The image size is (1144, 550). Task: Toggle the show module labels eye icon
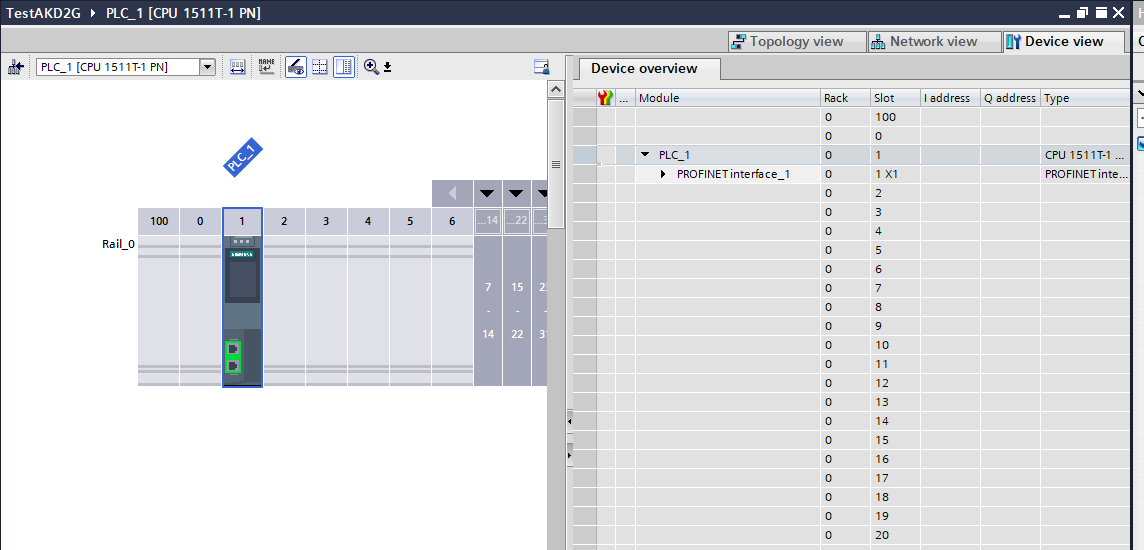click(x=295, y=67)
